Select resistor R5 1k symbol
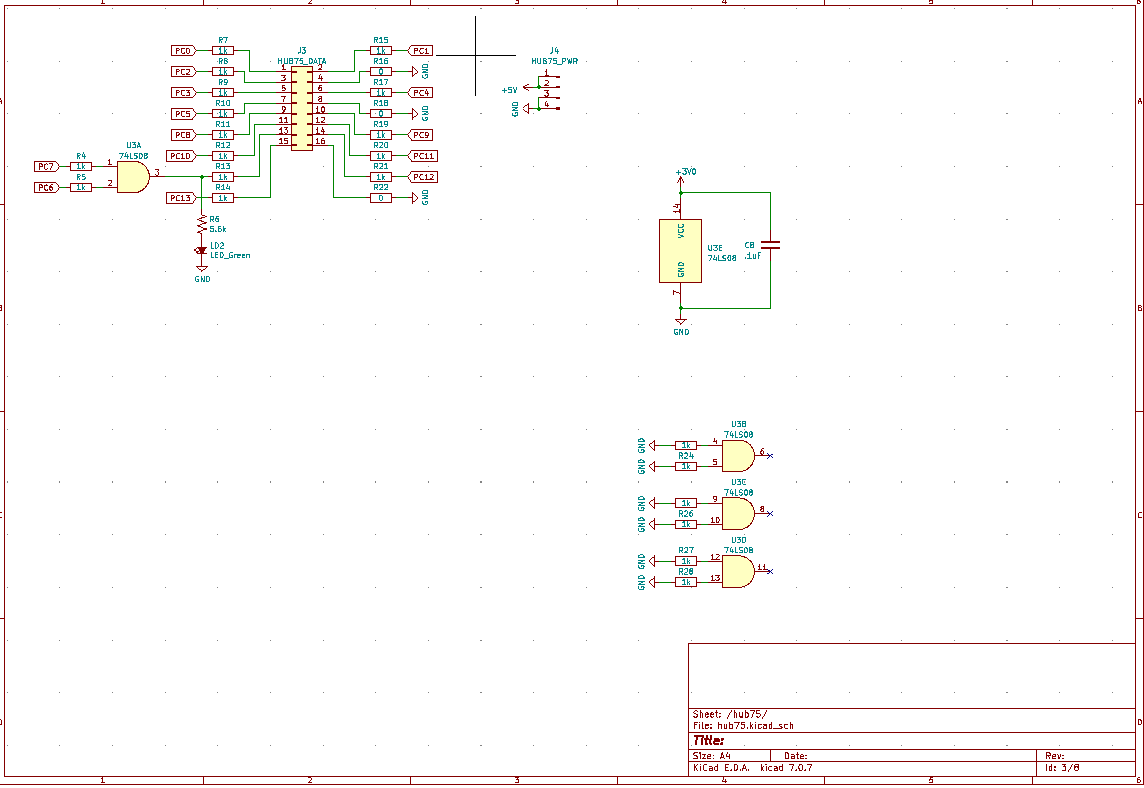 click(81, 188)
